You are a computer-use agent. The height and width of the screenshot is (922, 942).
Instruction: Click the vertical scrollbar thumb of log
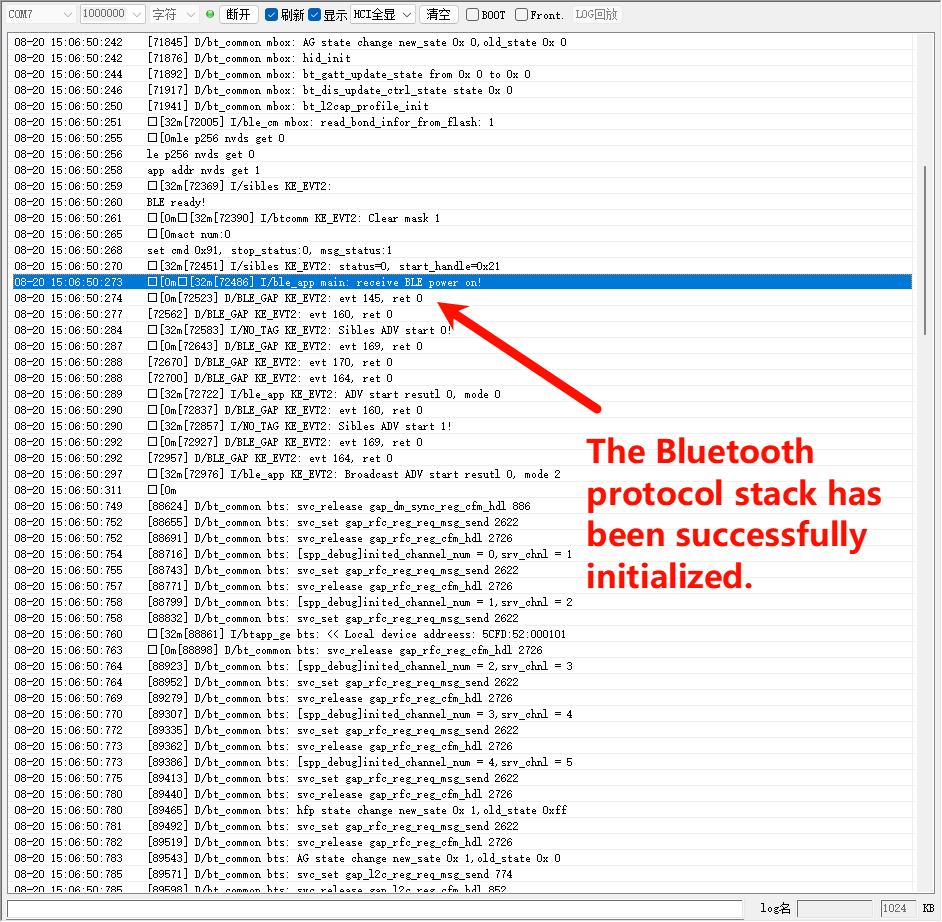pos(929,250)
